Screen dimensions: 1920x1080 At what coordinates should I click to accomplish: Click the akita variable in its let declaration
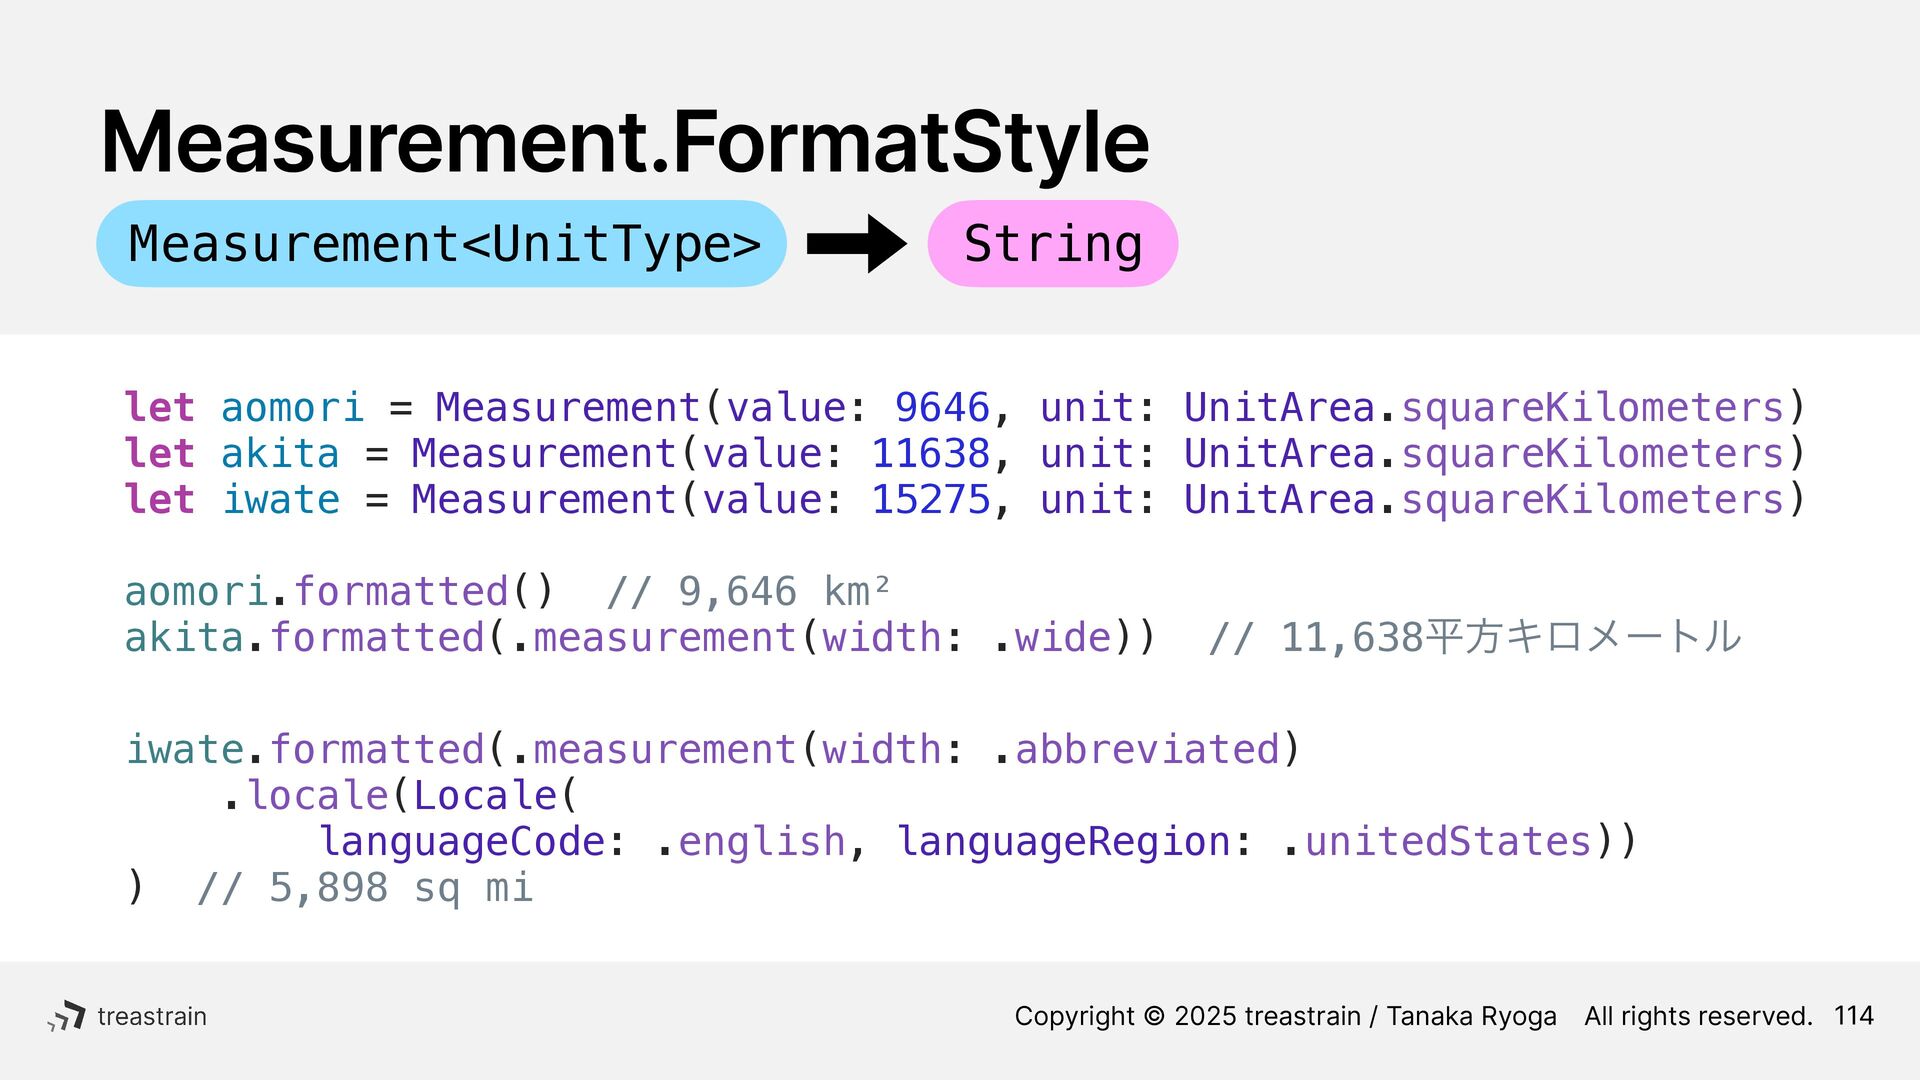pos(280,454)
